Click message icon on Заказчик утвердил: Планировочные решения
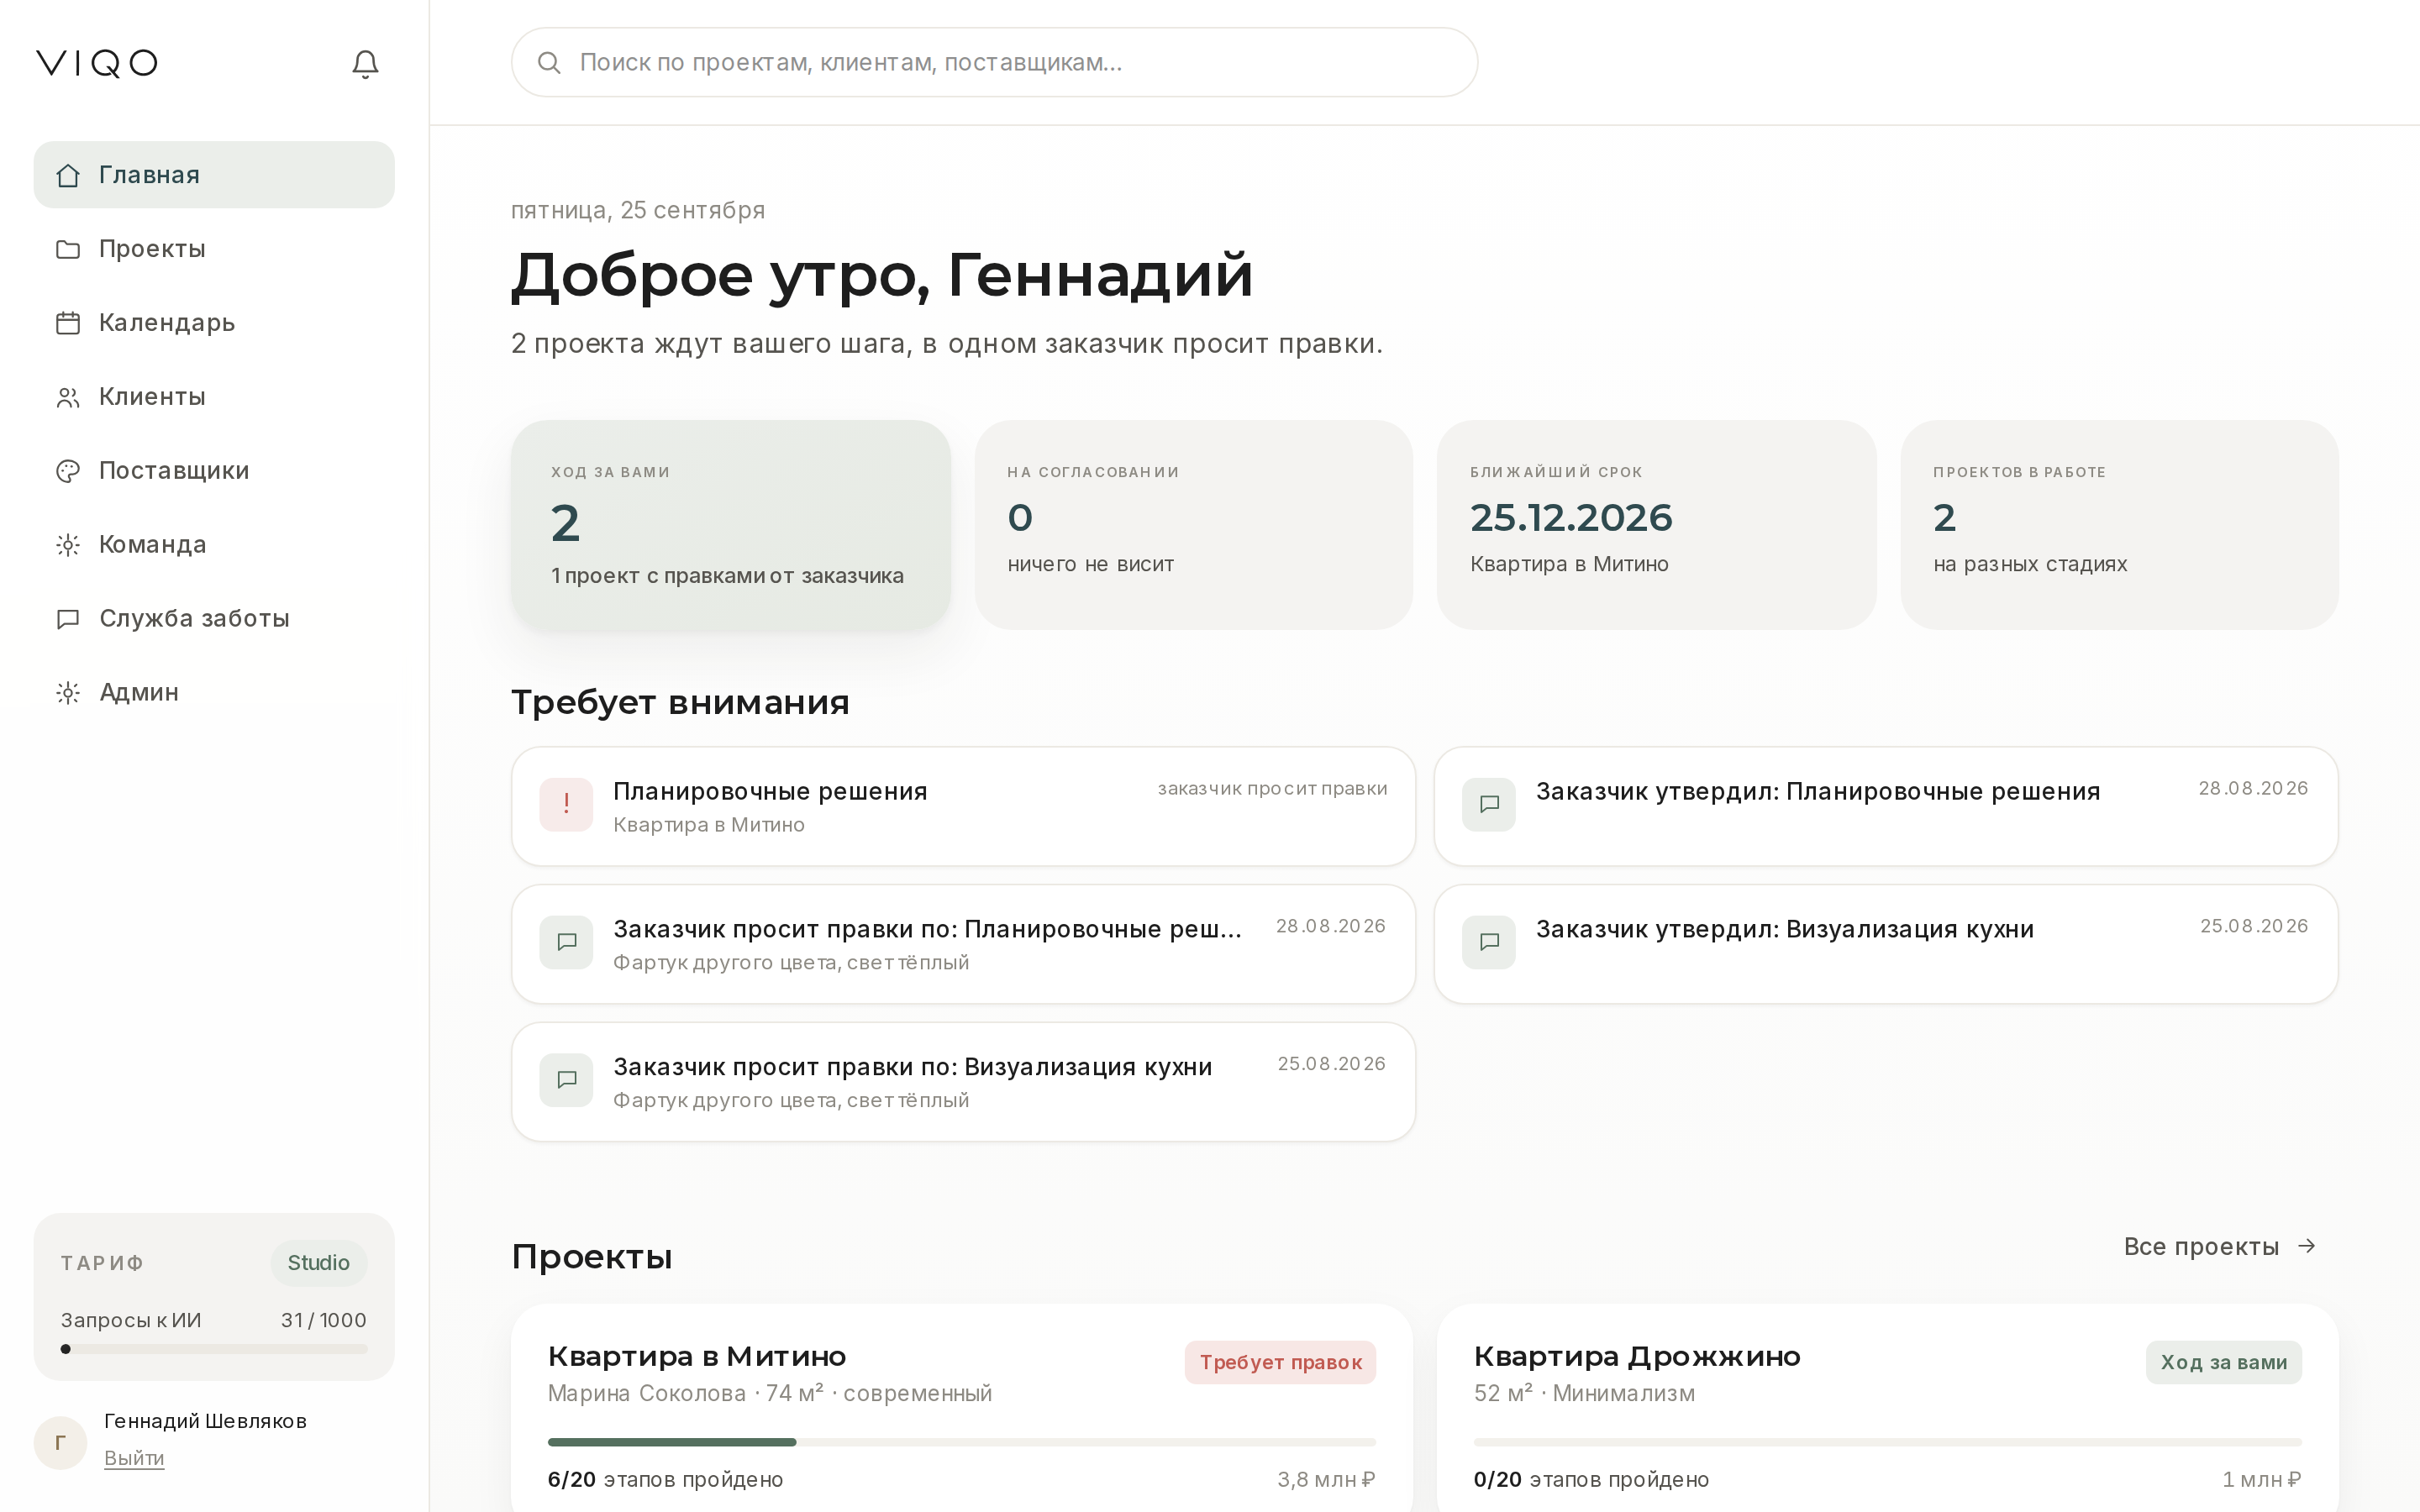 pos(1489,804)
